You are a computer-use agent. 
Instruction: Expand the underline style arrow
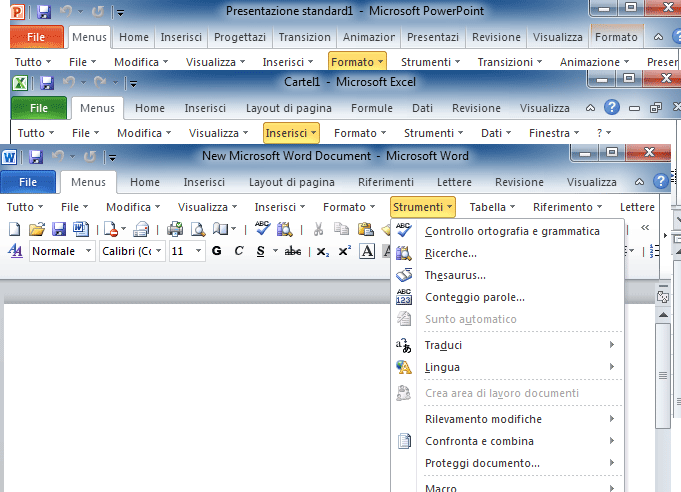point(275,251)
